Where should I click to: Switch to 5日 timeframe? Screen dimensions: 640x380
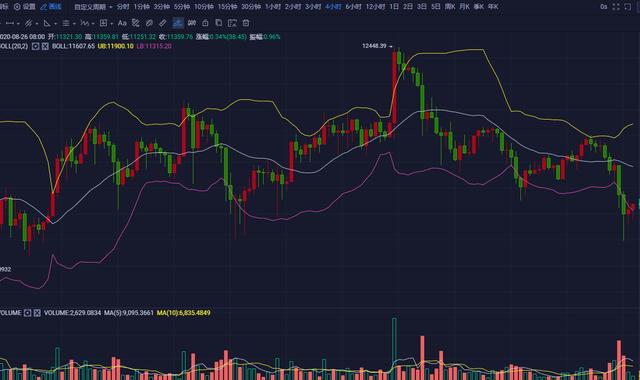(x=436, y=7)
